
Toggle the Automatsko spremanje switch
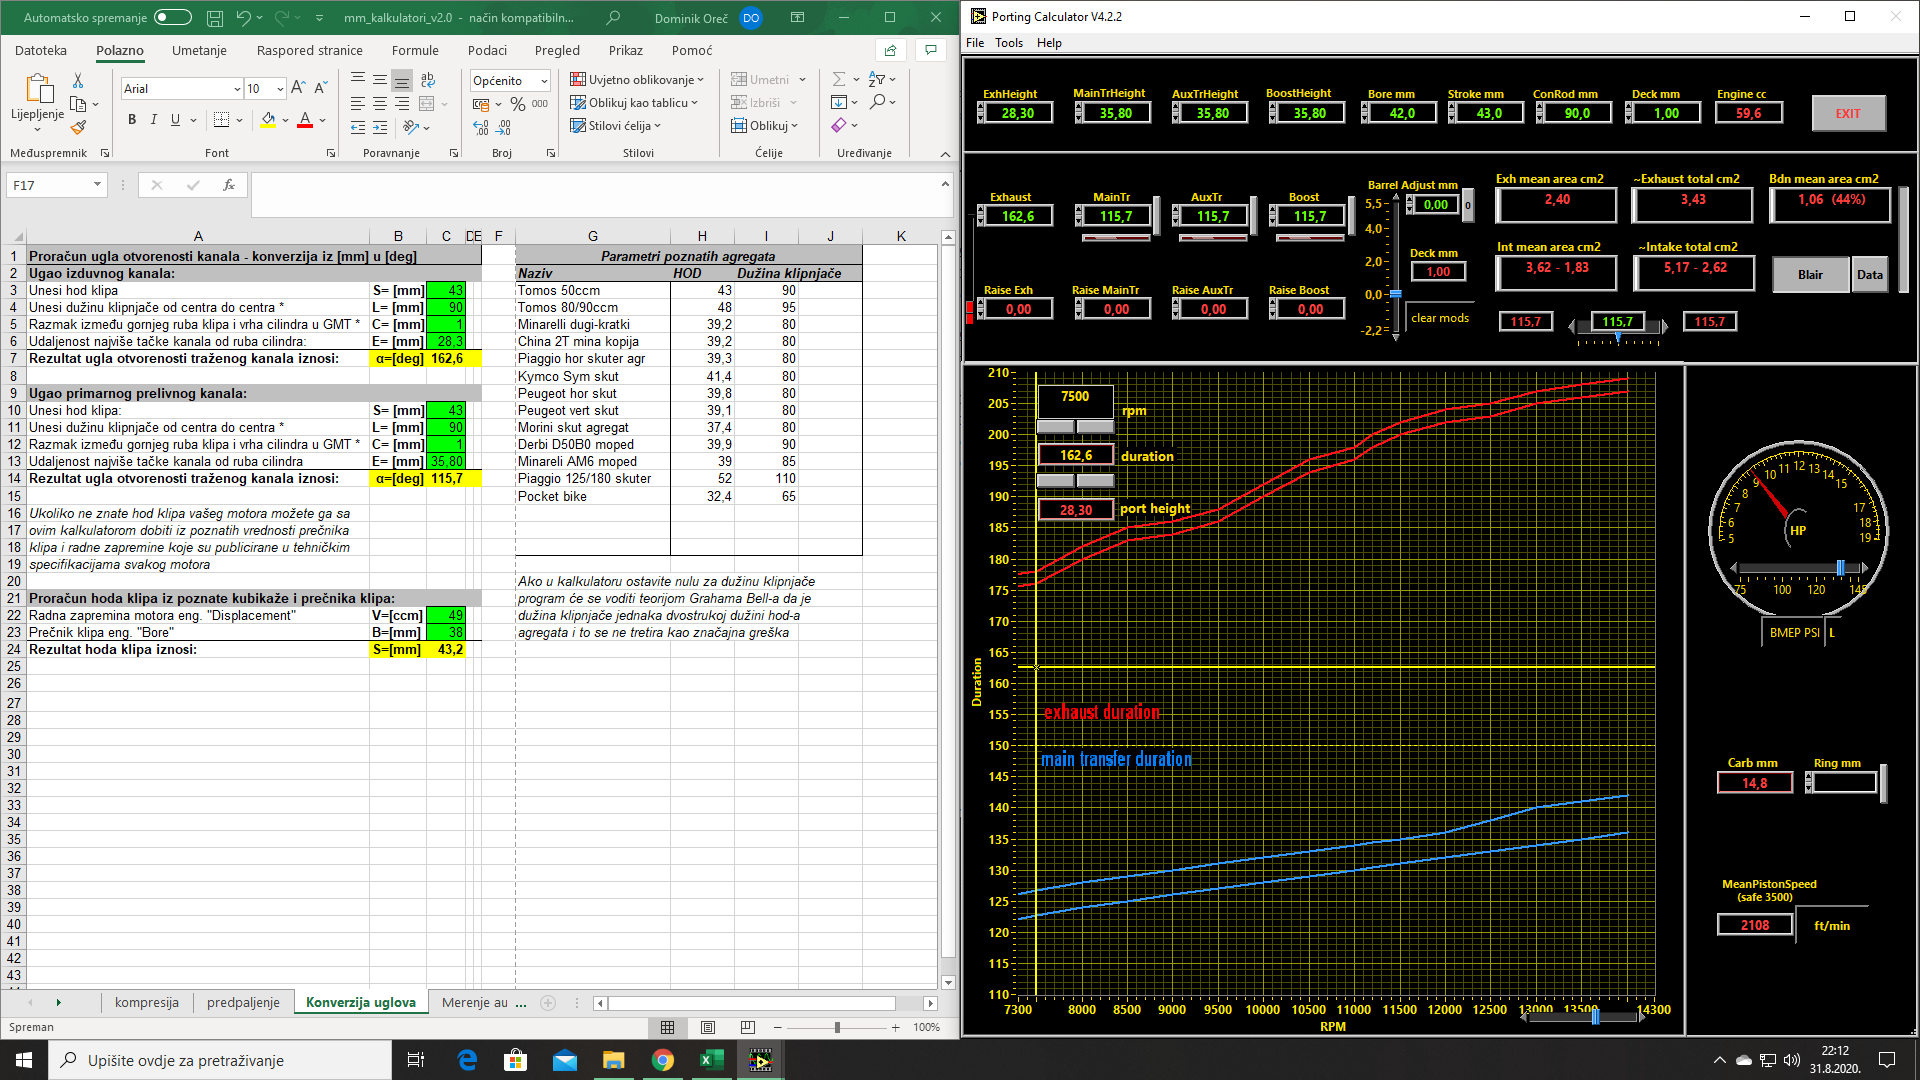click(172, 18)
